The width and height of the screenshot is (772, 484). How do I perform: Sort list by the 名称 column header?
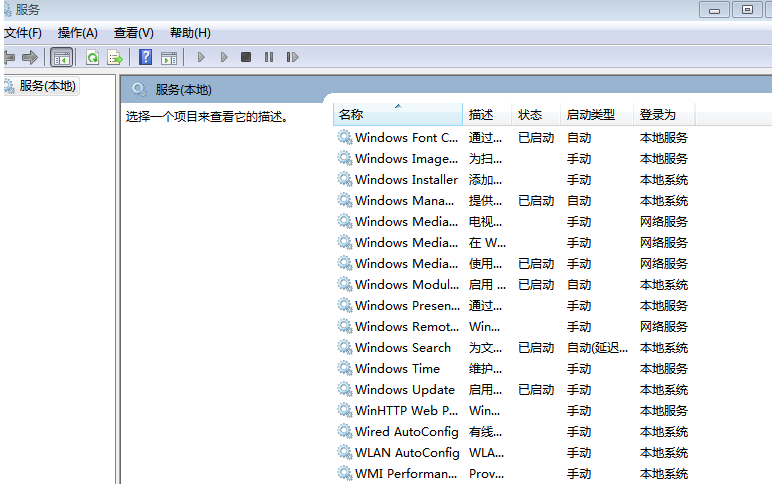coord(351,115)
